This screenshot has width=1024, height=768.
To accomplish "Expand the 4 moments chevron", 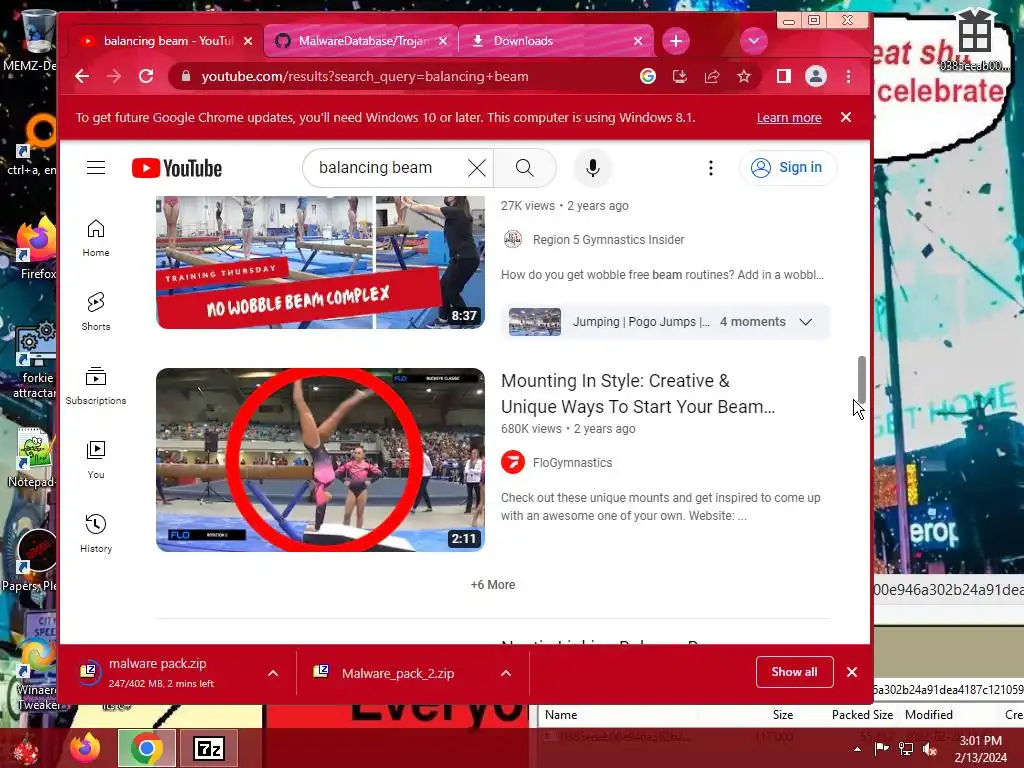I will tap(806, 322).
